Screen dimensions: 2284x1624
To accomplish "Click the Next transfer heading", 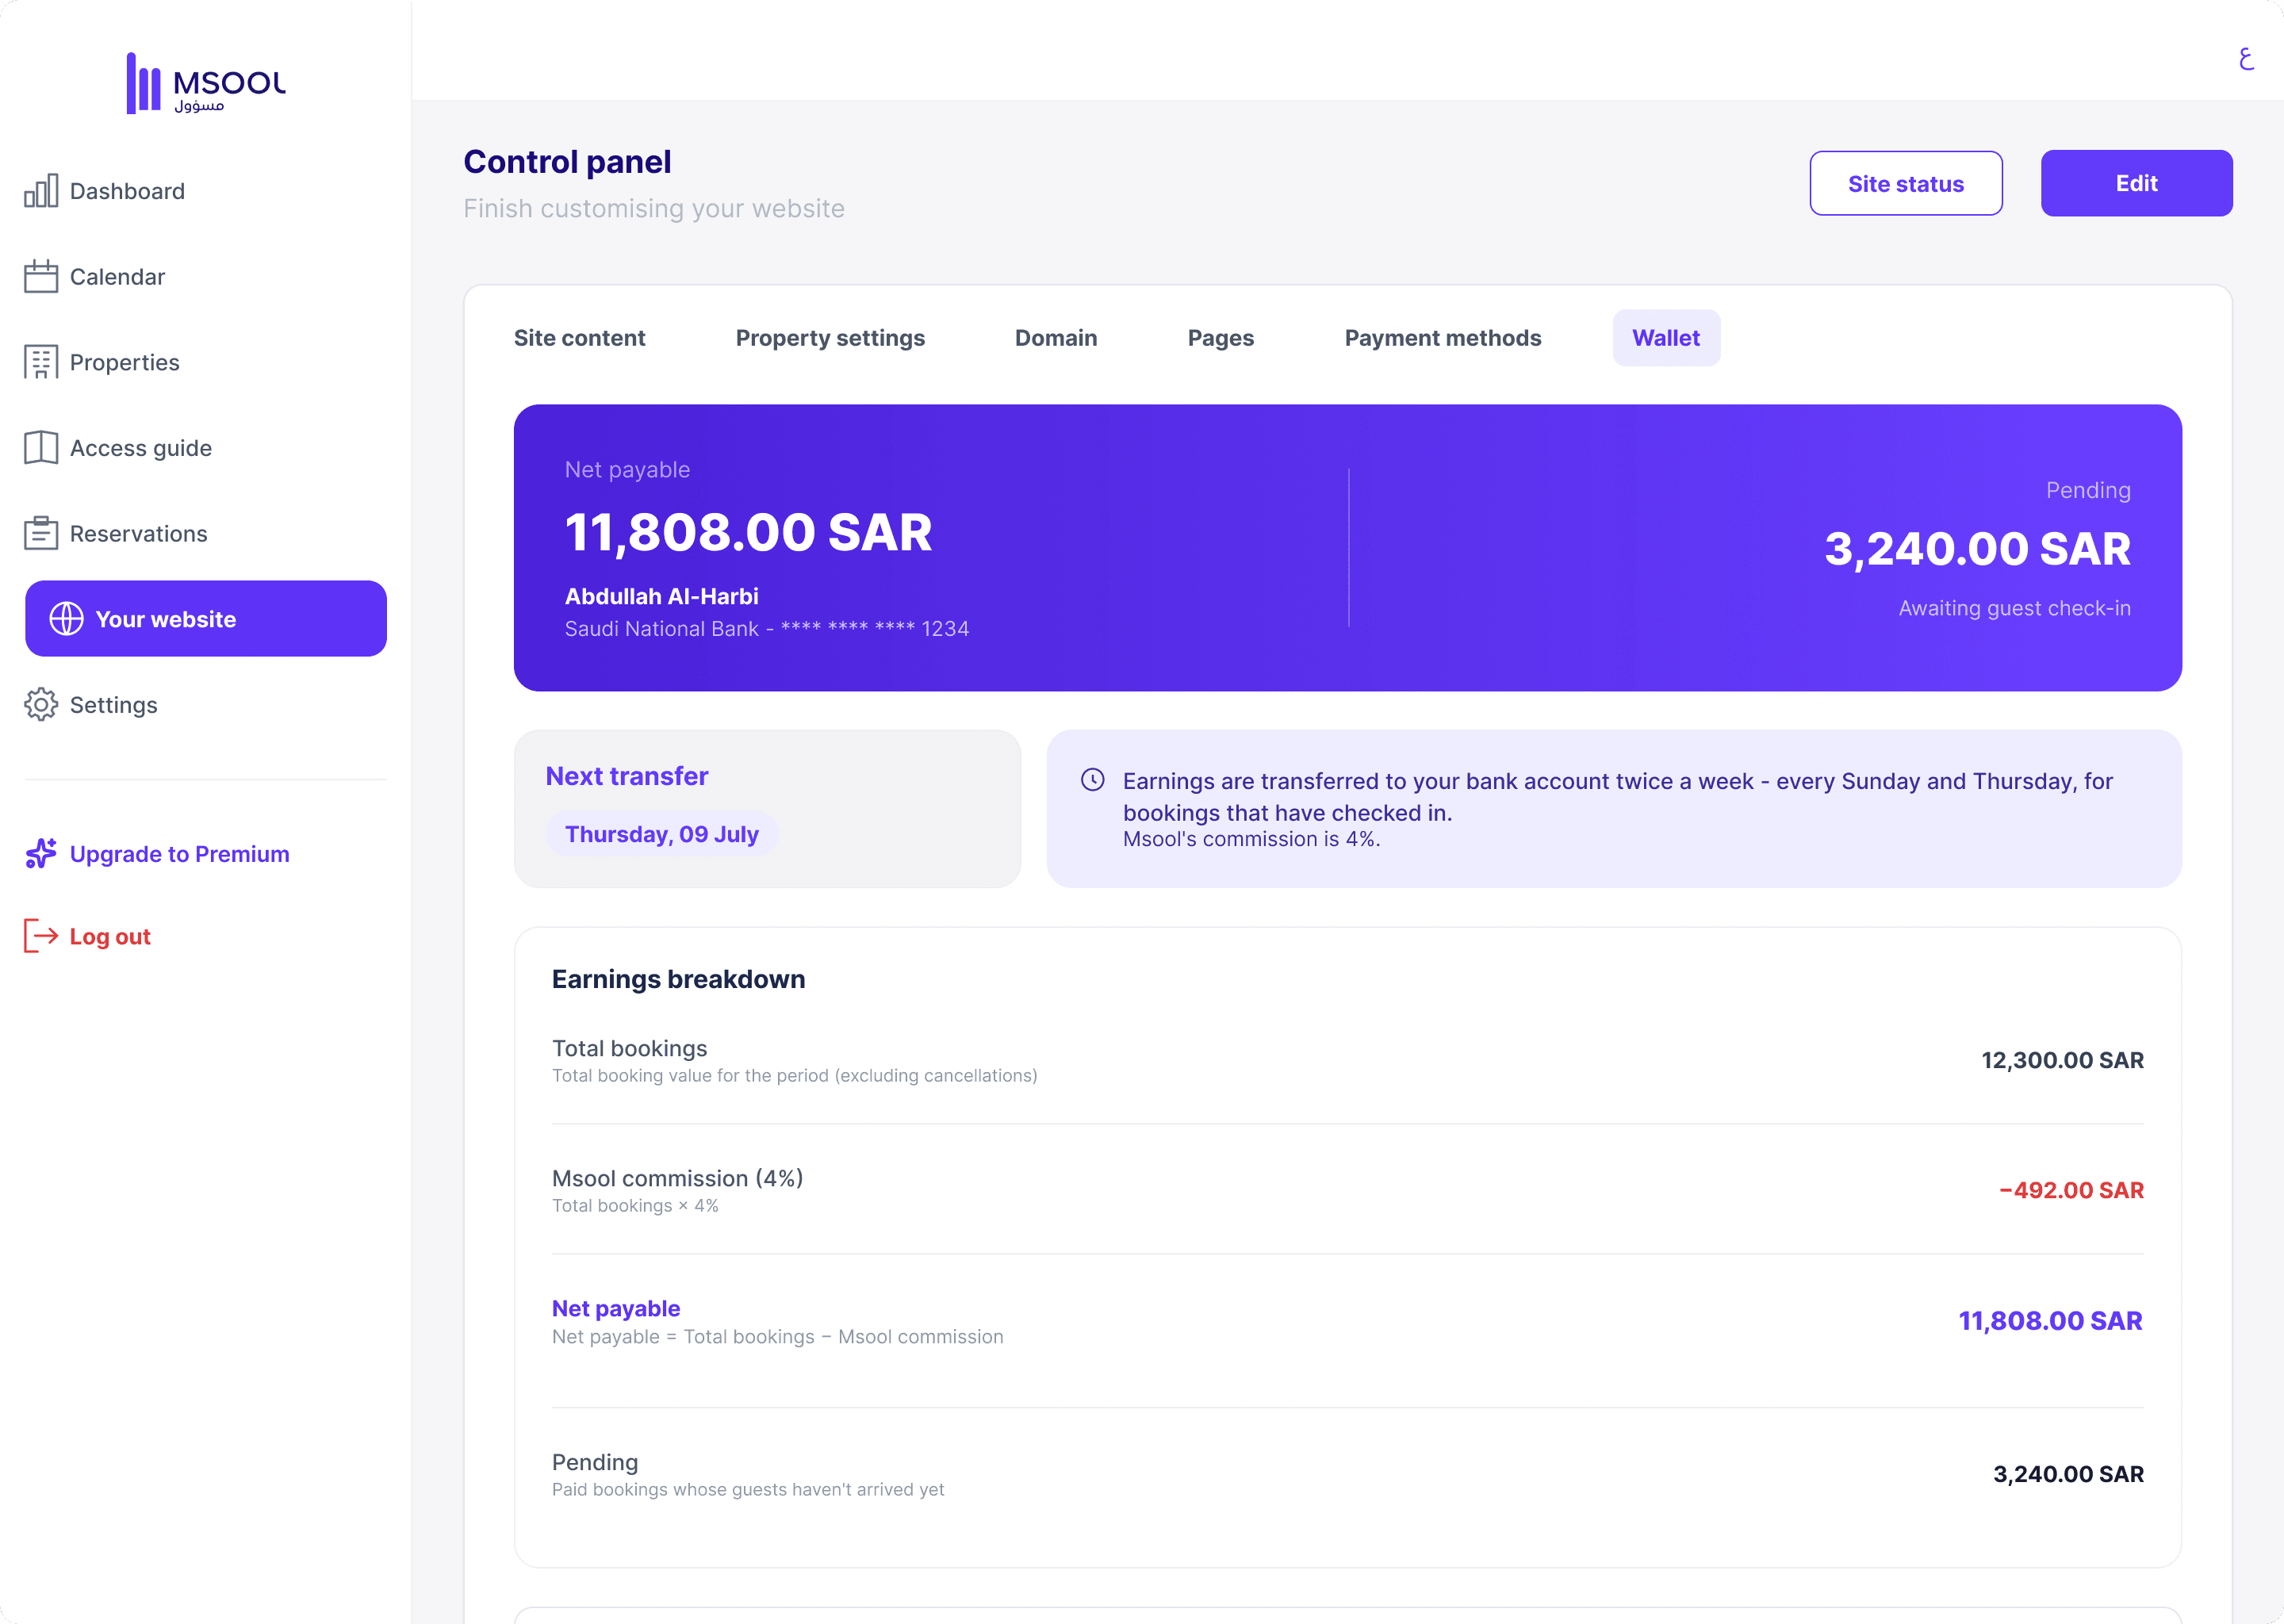I will [627, 776].
